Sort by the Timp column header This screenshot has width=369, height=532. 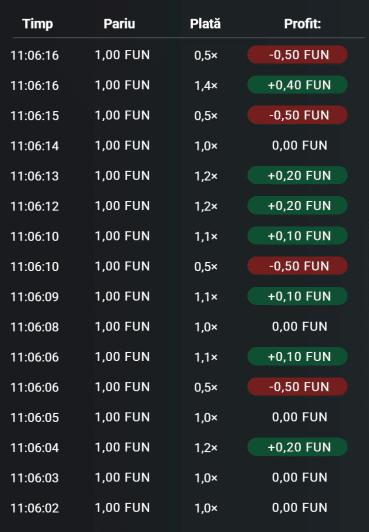[37, 24]
